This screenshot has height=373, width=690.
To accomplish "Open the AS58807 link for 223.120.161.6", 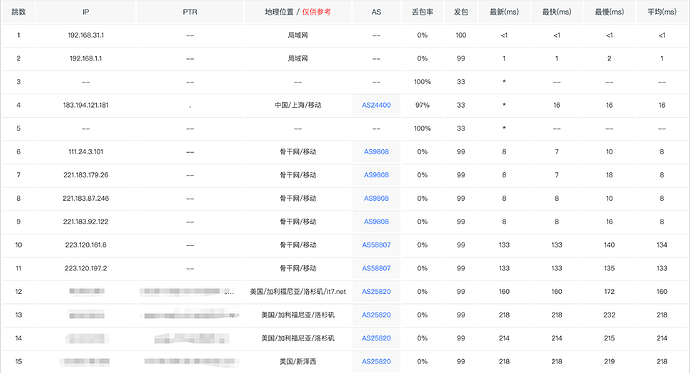I will click(376, 245).
